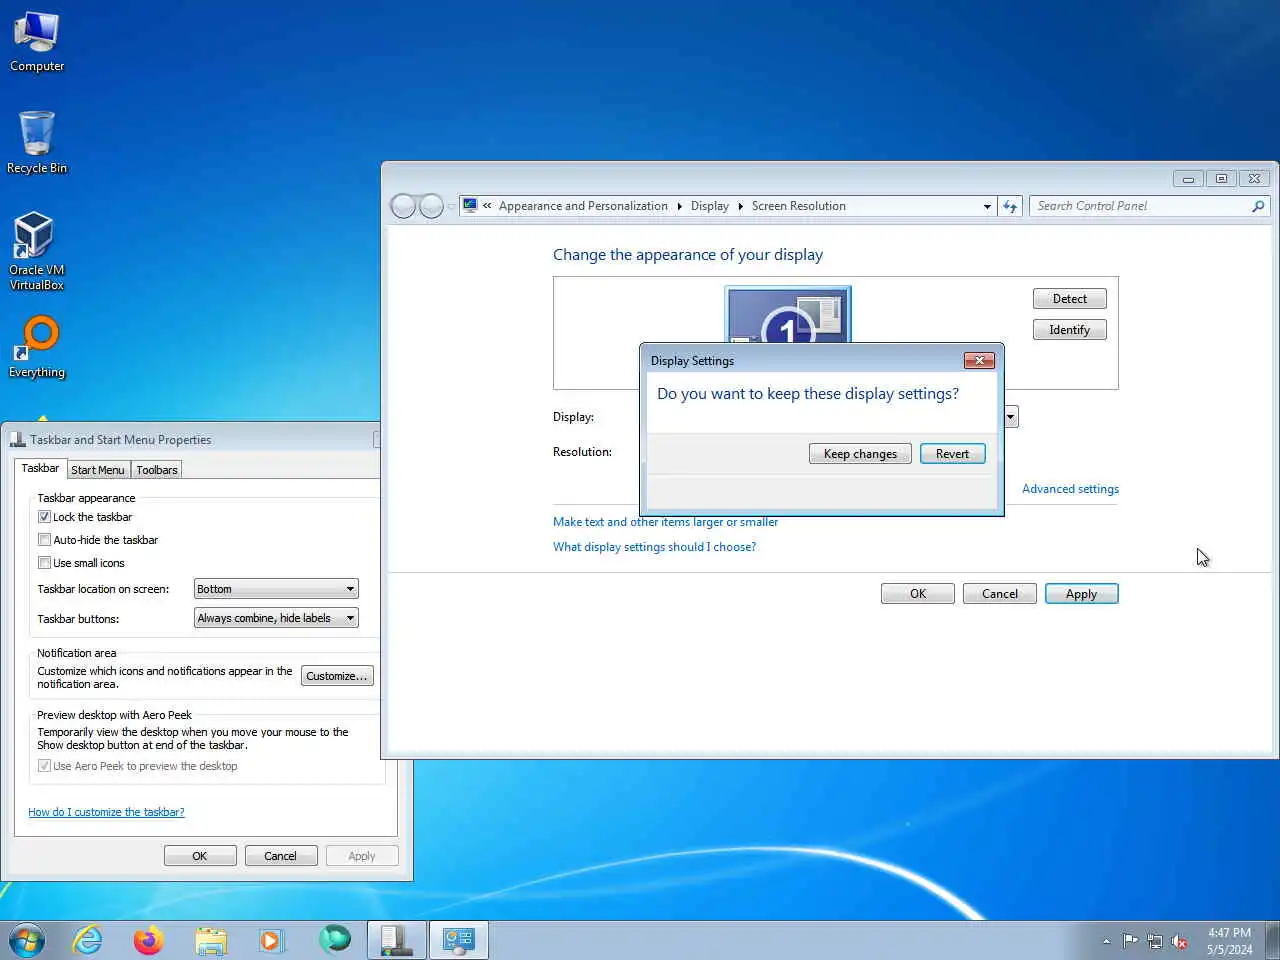
Task: Expand the address bar history dropdown
Action: click(x=987, y=206)
